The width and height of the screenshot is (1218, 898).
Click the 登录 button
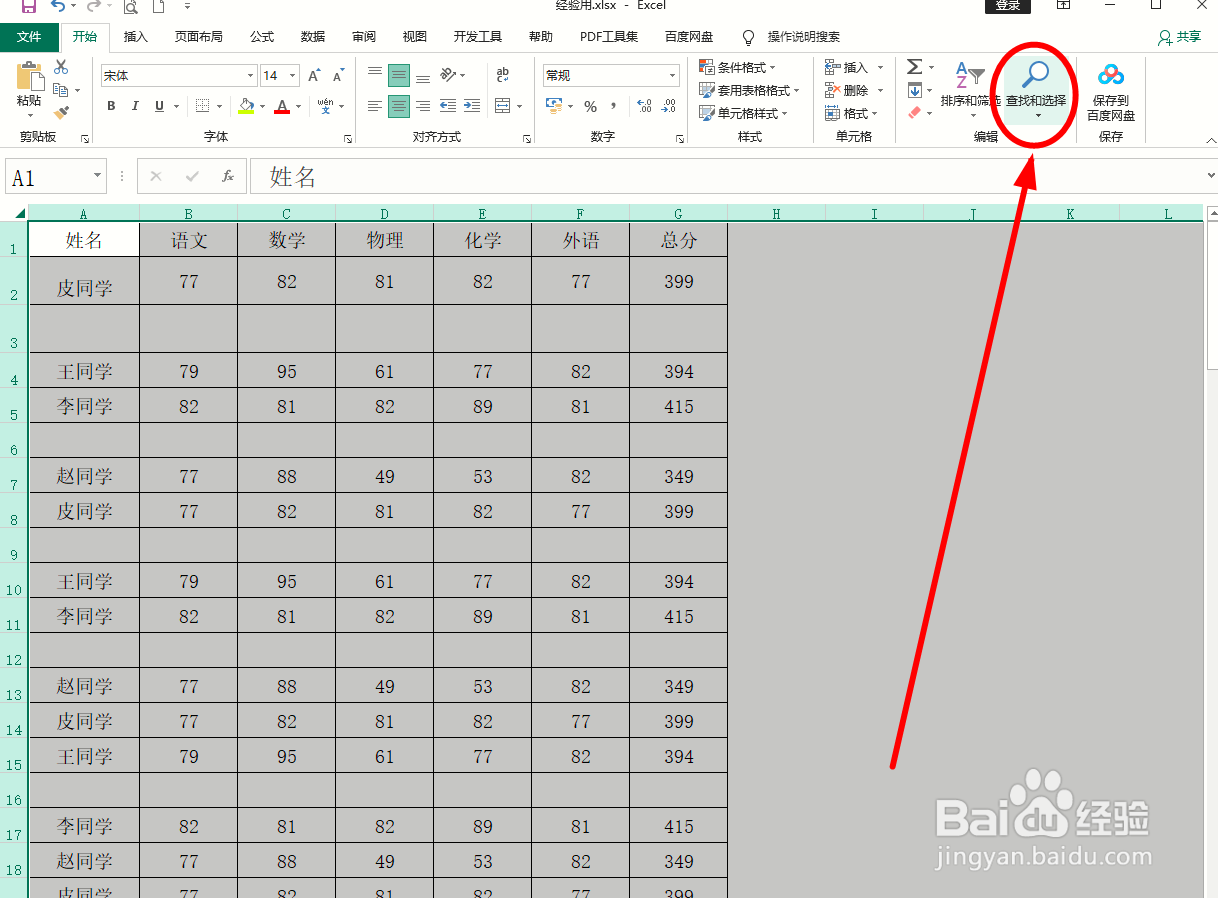click(x=1006, y=6)
